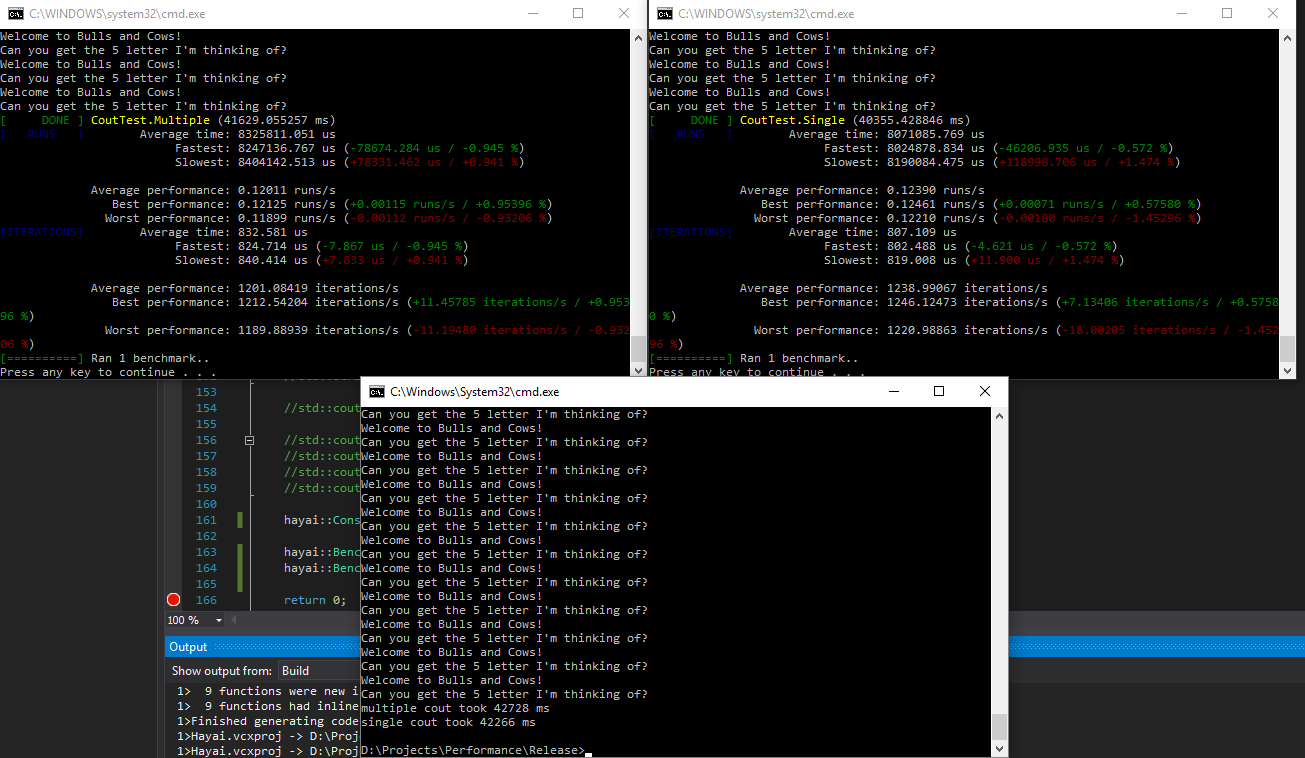Maximize the CoutTest.Multiple cmd window
The height and width of the screenshot is (758, 1305).
pos(578,14)
